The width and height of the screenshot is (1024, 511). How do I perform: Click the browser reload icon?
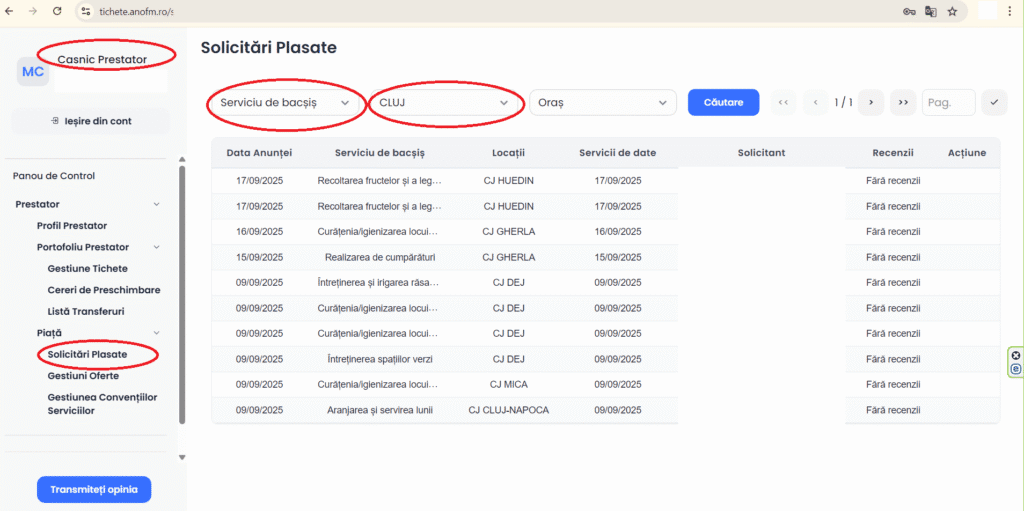pos(57,11)
